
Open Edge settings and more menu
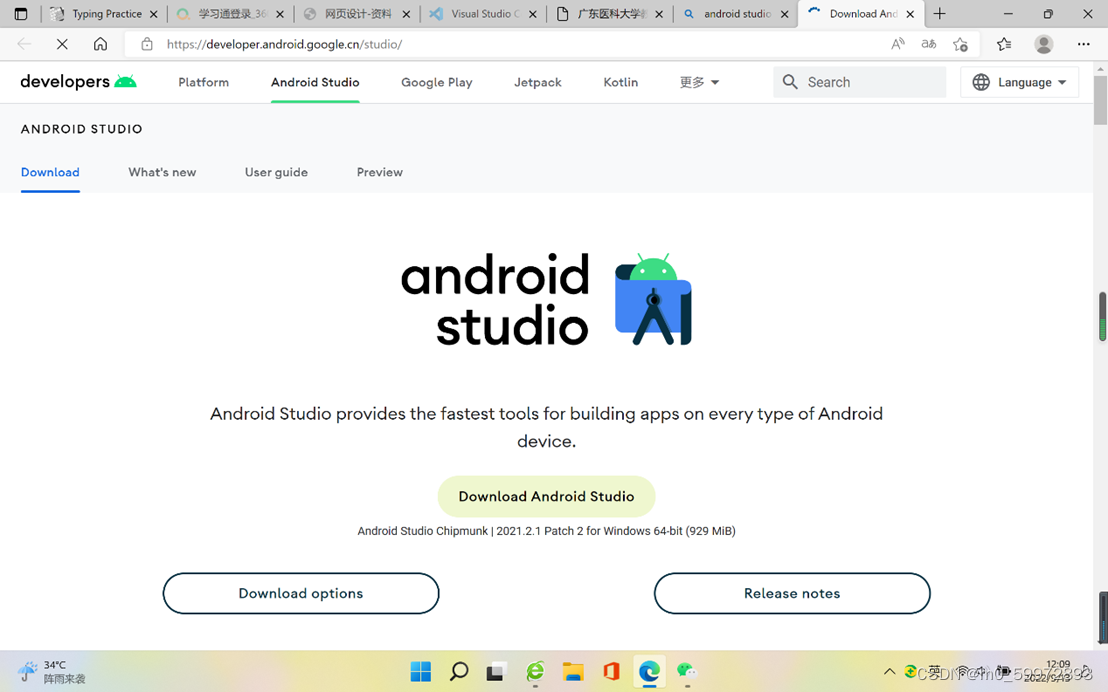[1083, 44]
